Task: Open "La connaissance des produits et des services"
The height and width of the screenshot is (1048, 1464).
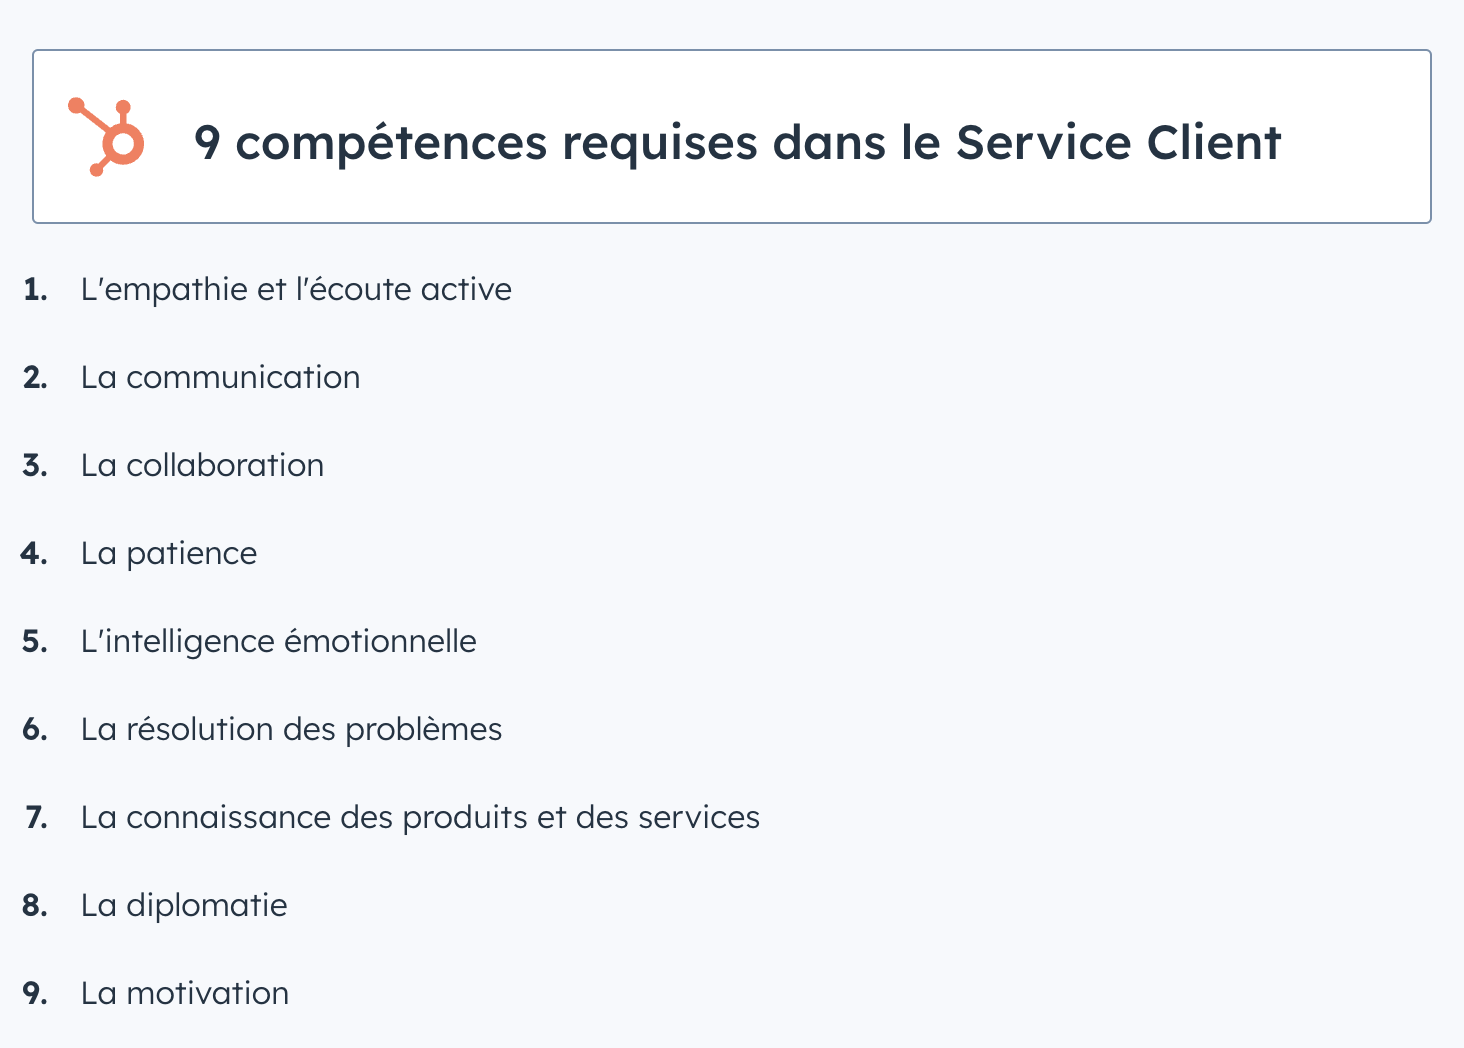Action: coord(420,817)
